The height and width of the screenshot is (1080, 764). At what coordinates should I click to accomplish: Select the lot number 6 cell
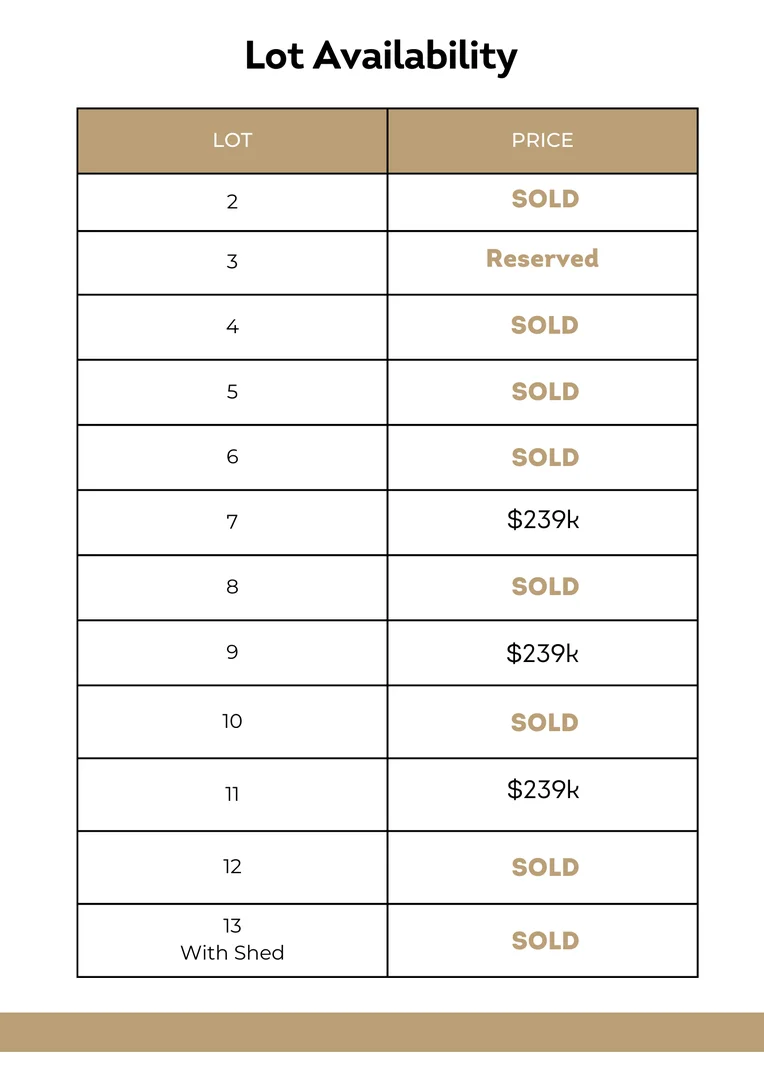tap(232, 457)
